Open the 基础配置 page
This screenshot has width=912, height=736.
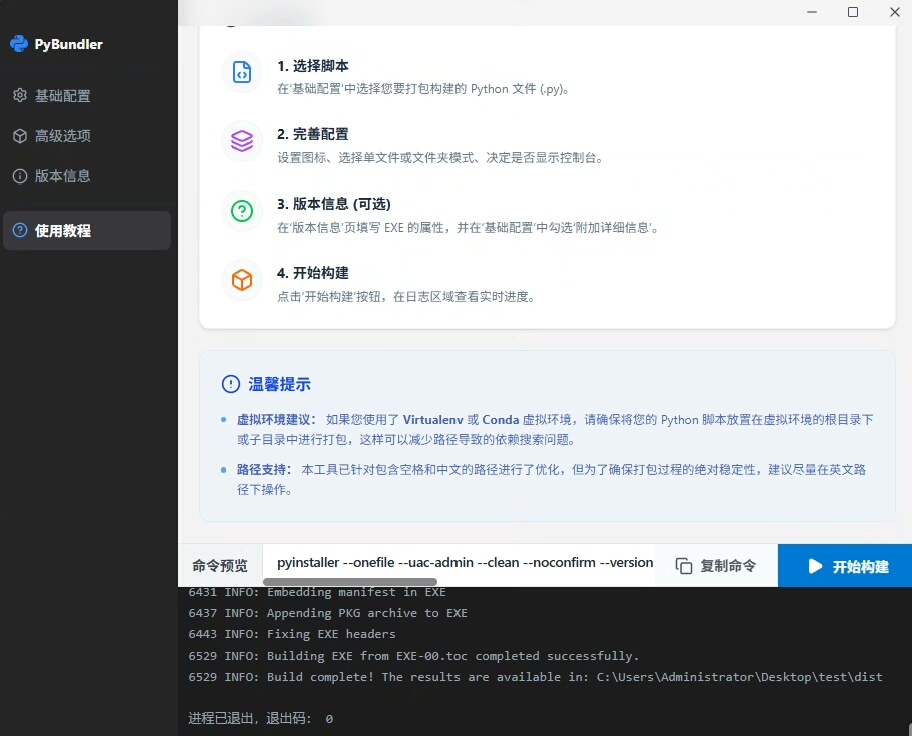[x=87, y=95]
